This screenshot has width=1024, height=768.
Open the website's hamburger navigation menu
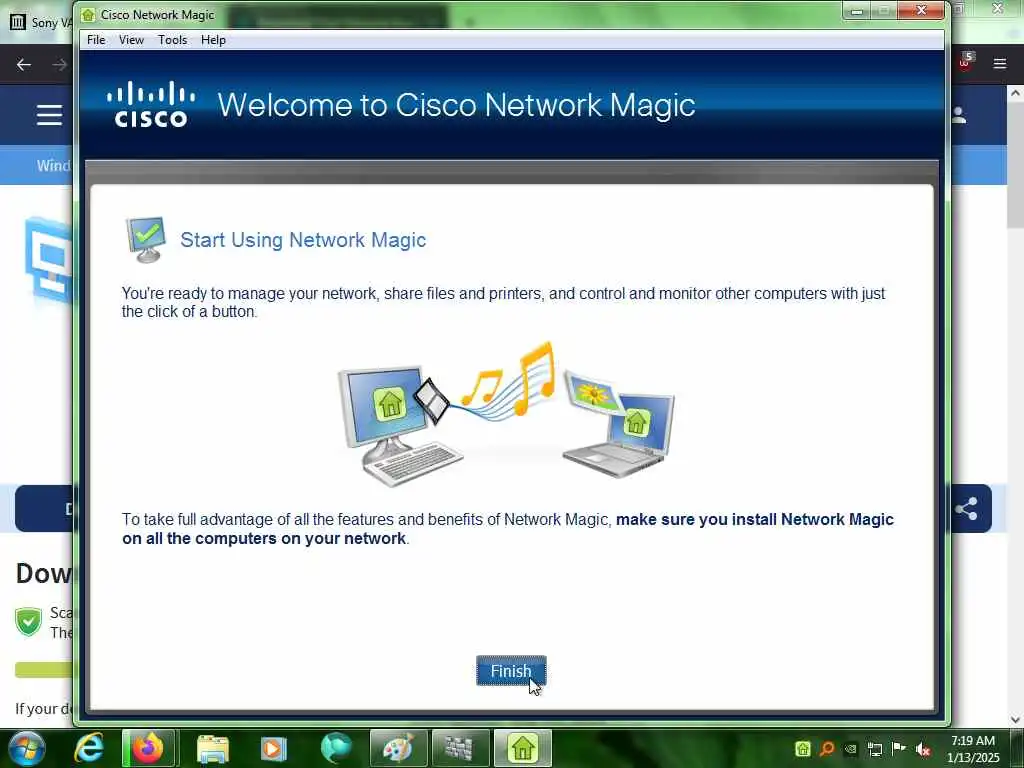tap(50, 115)
